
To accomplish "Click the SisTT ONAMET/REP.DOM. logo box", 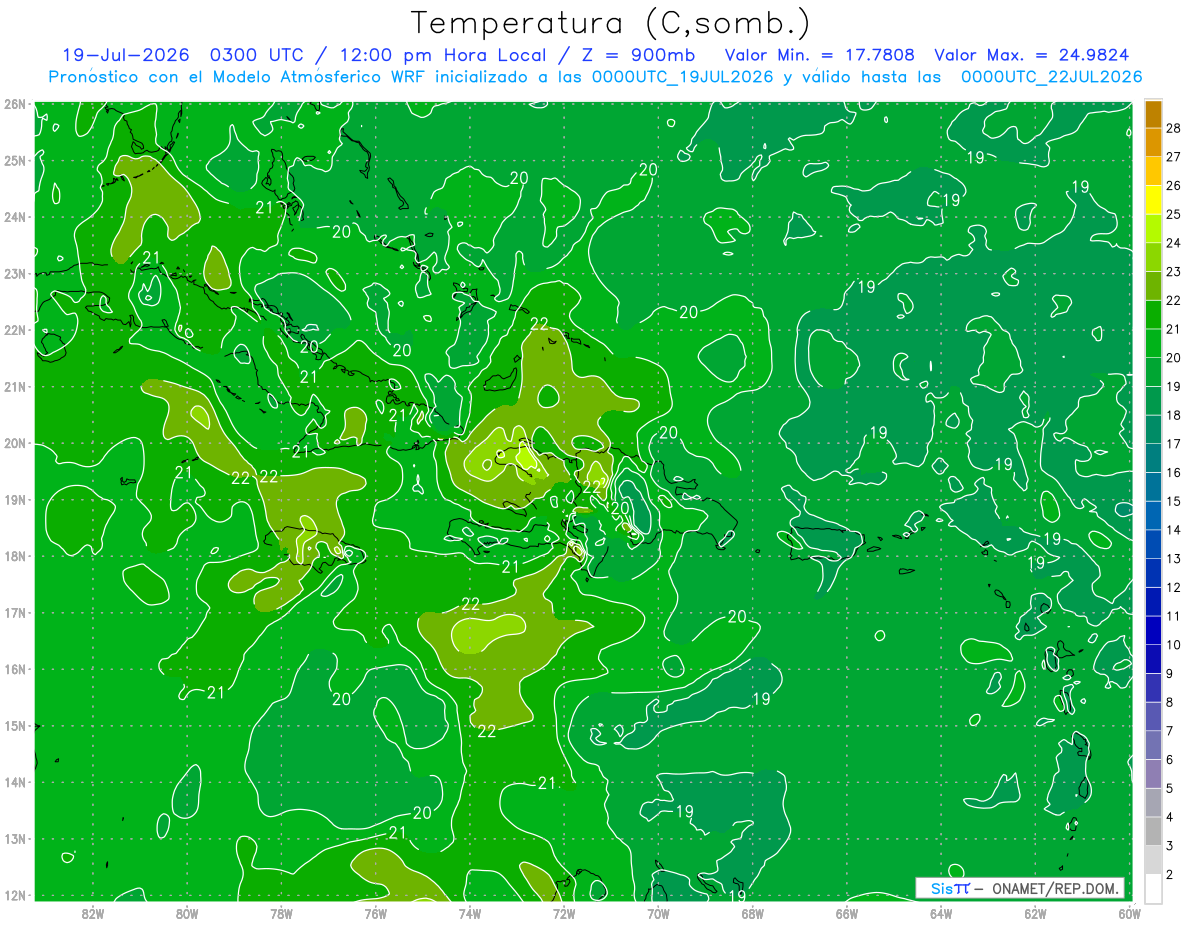I will 1019,888.
